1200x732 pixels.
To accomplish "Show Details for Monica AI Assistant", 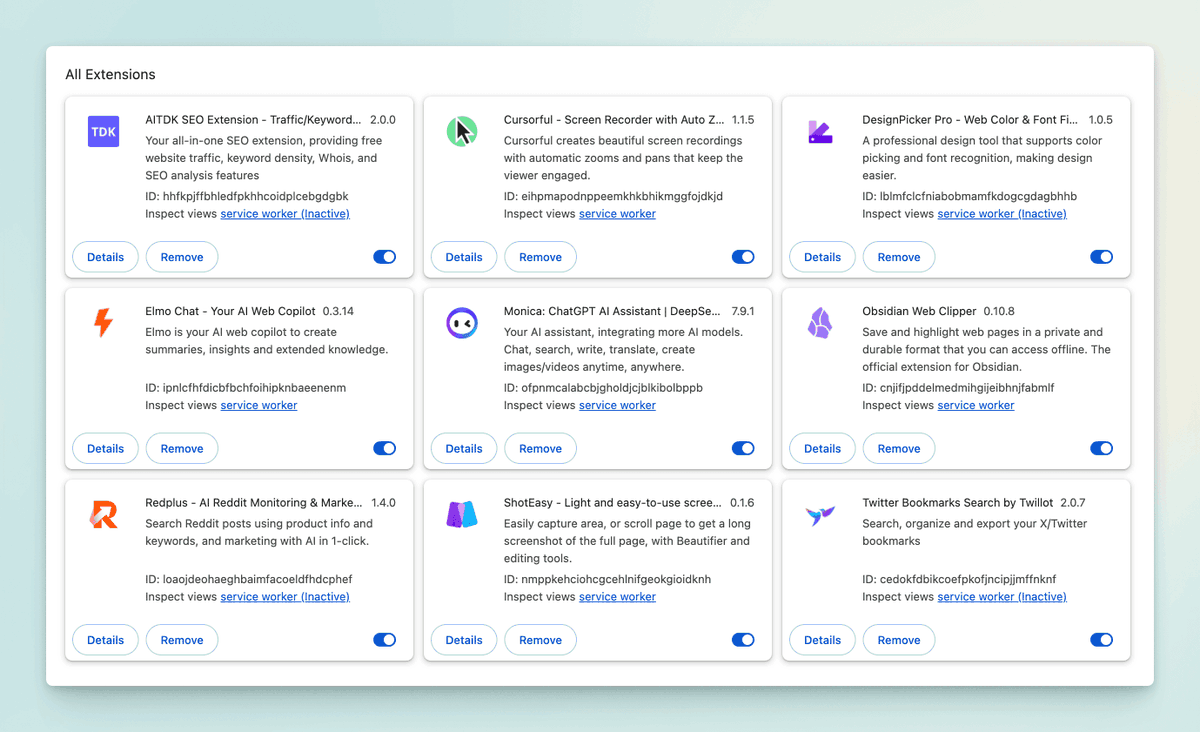I will coord(464,448).
